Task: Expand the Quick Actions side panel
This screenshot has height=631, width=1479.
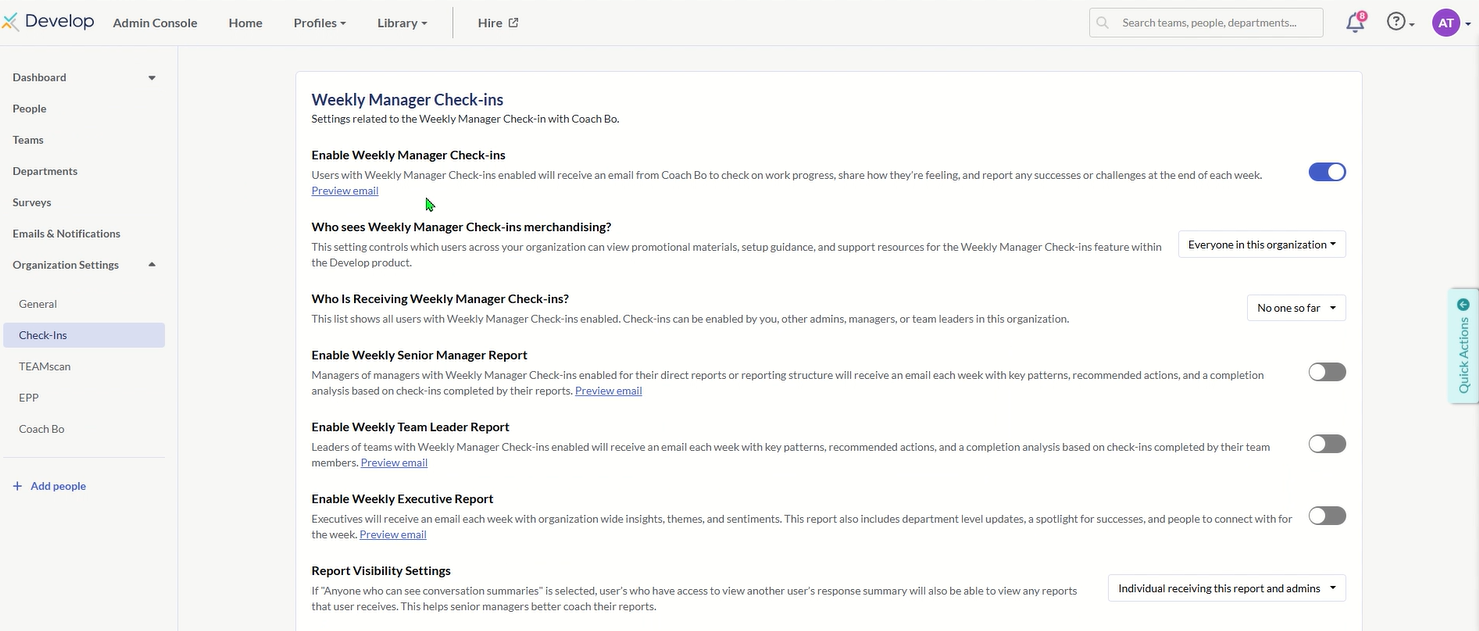Action: coord(1464,346)
